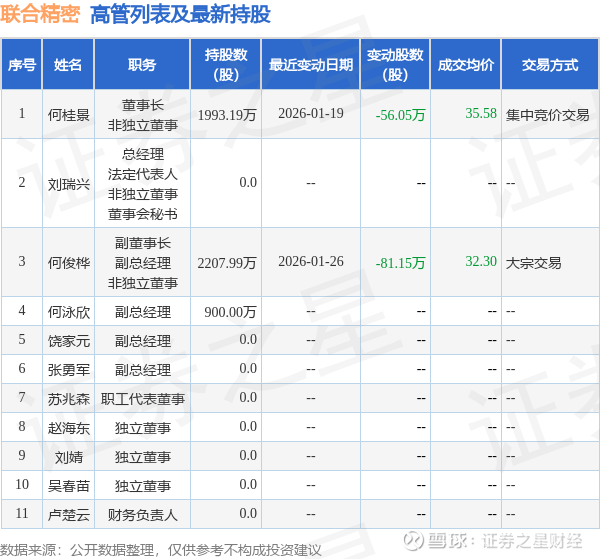Click the 雪球 logo icon
This screenshot has height=559, width=600.
[413, 541]
